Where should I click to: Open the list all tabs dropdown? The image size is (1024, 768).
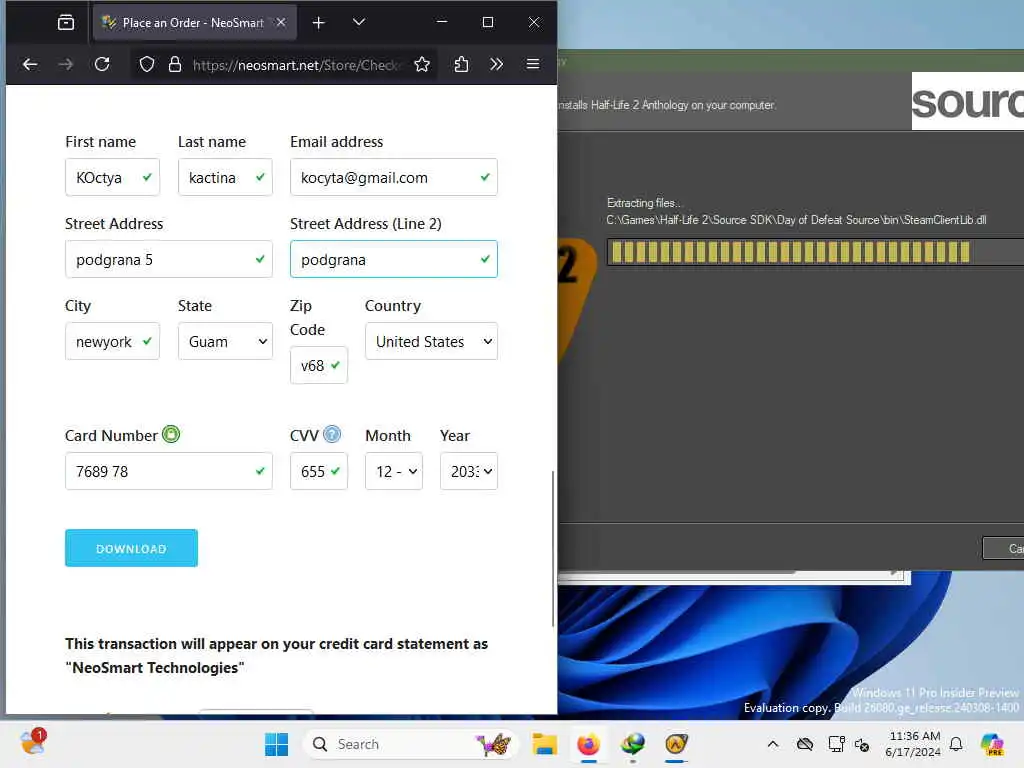[x=359, y=22]
